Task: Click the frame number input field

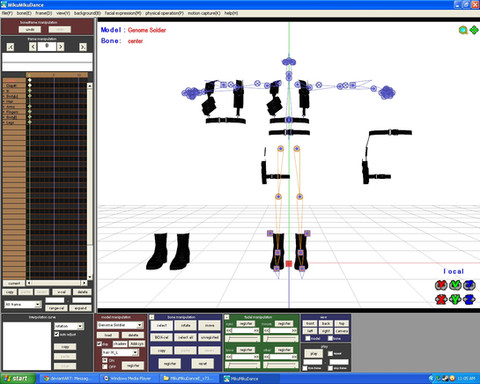Action: [x=47, y=46]
